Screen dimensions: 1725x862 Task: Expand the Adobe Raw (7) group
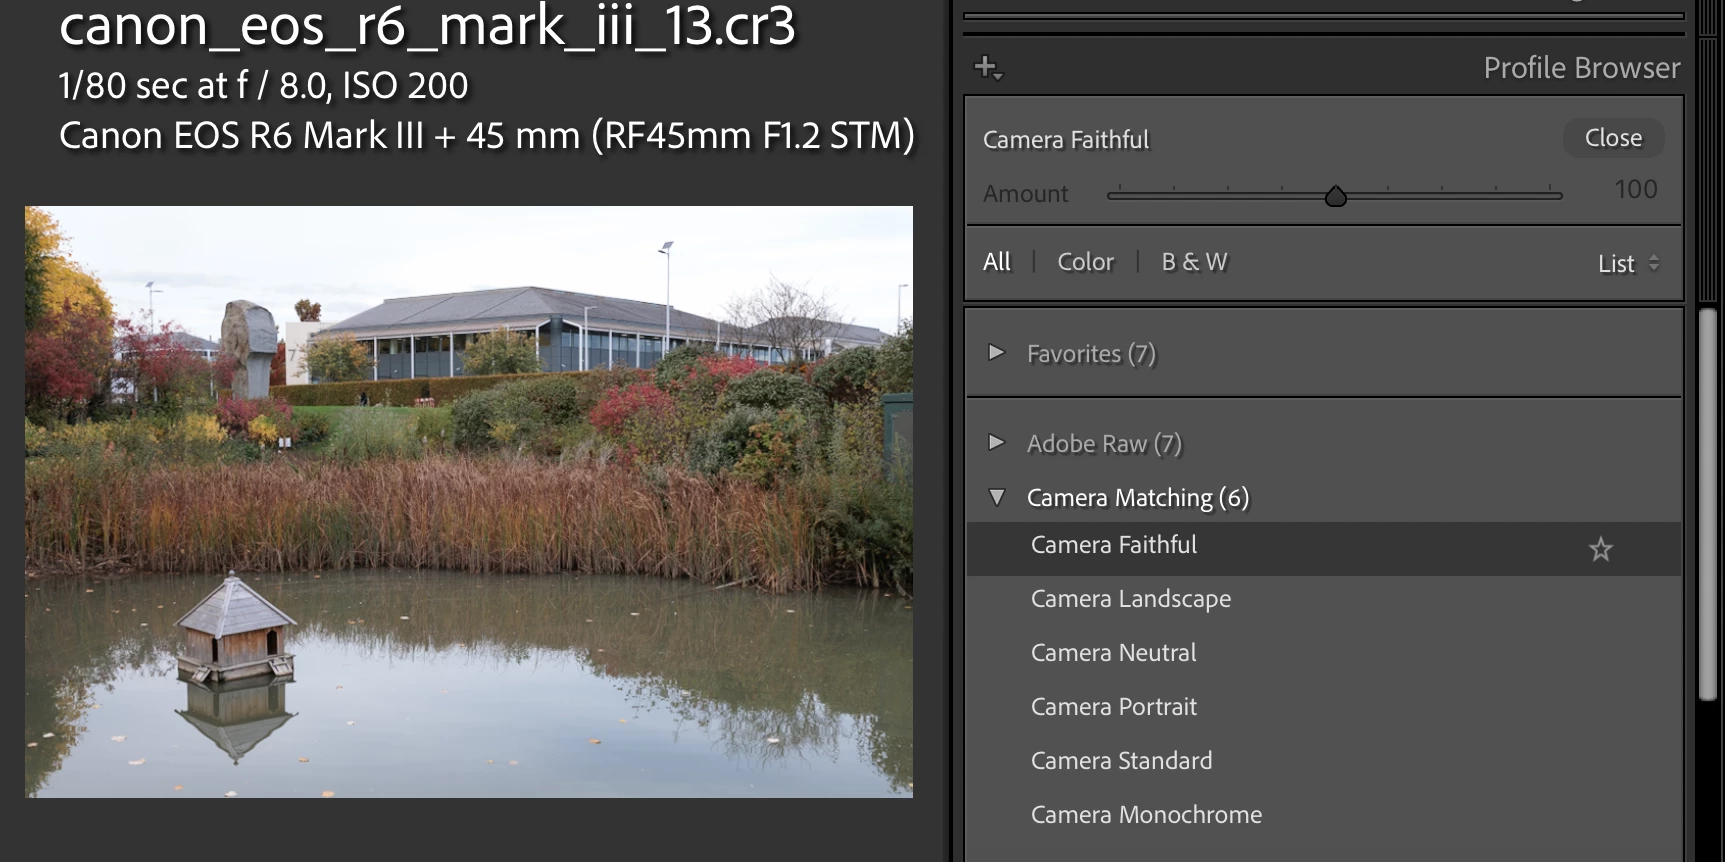[x=996, y=442]
